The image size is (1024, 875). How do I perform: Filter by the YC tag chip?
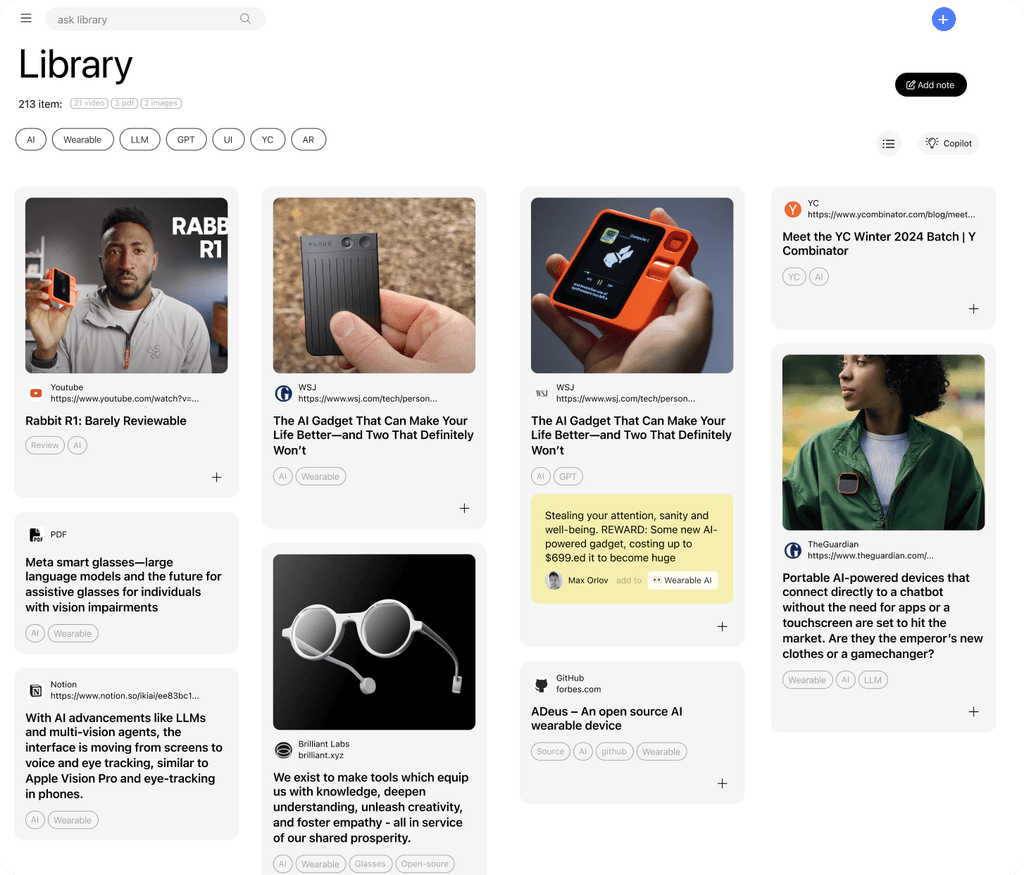[x=268, y=140]
